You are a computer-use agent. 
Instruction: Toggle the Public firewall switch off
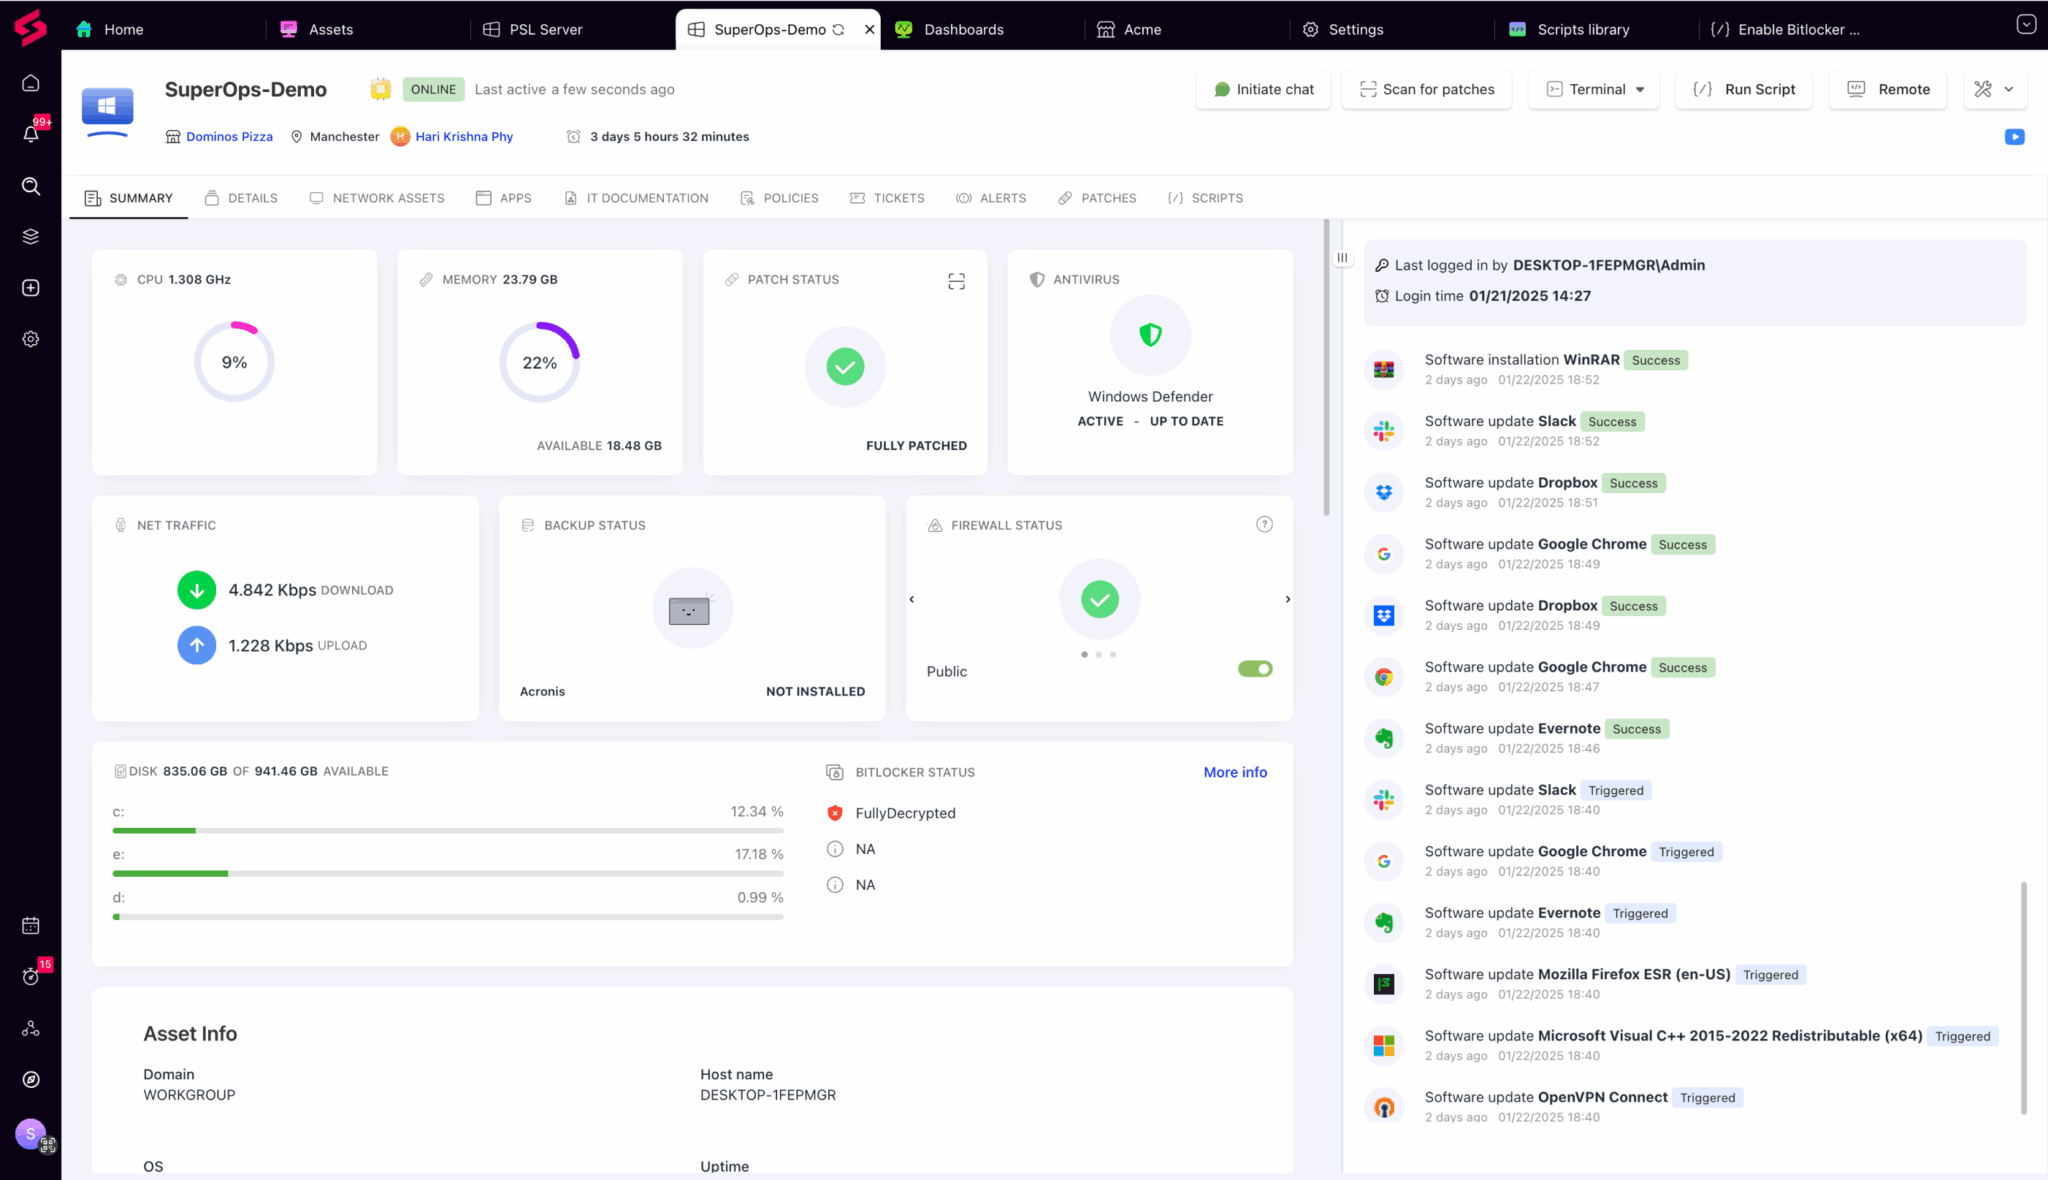[1254, 669]
